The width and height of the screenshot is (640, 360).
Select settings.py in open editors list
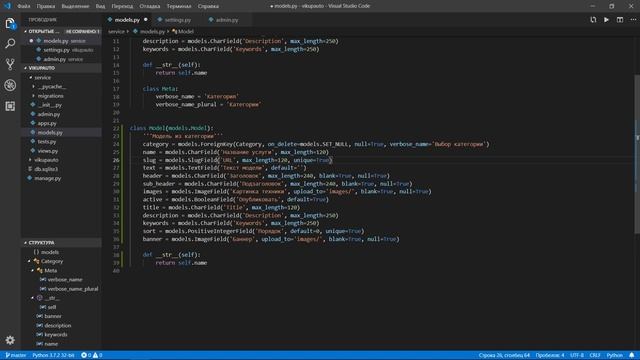click(x=61, y=50)
